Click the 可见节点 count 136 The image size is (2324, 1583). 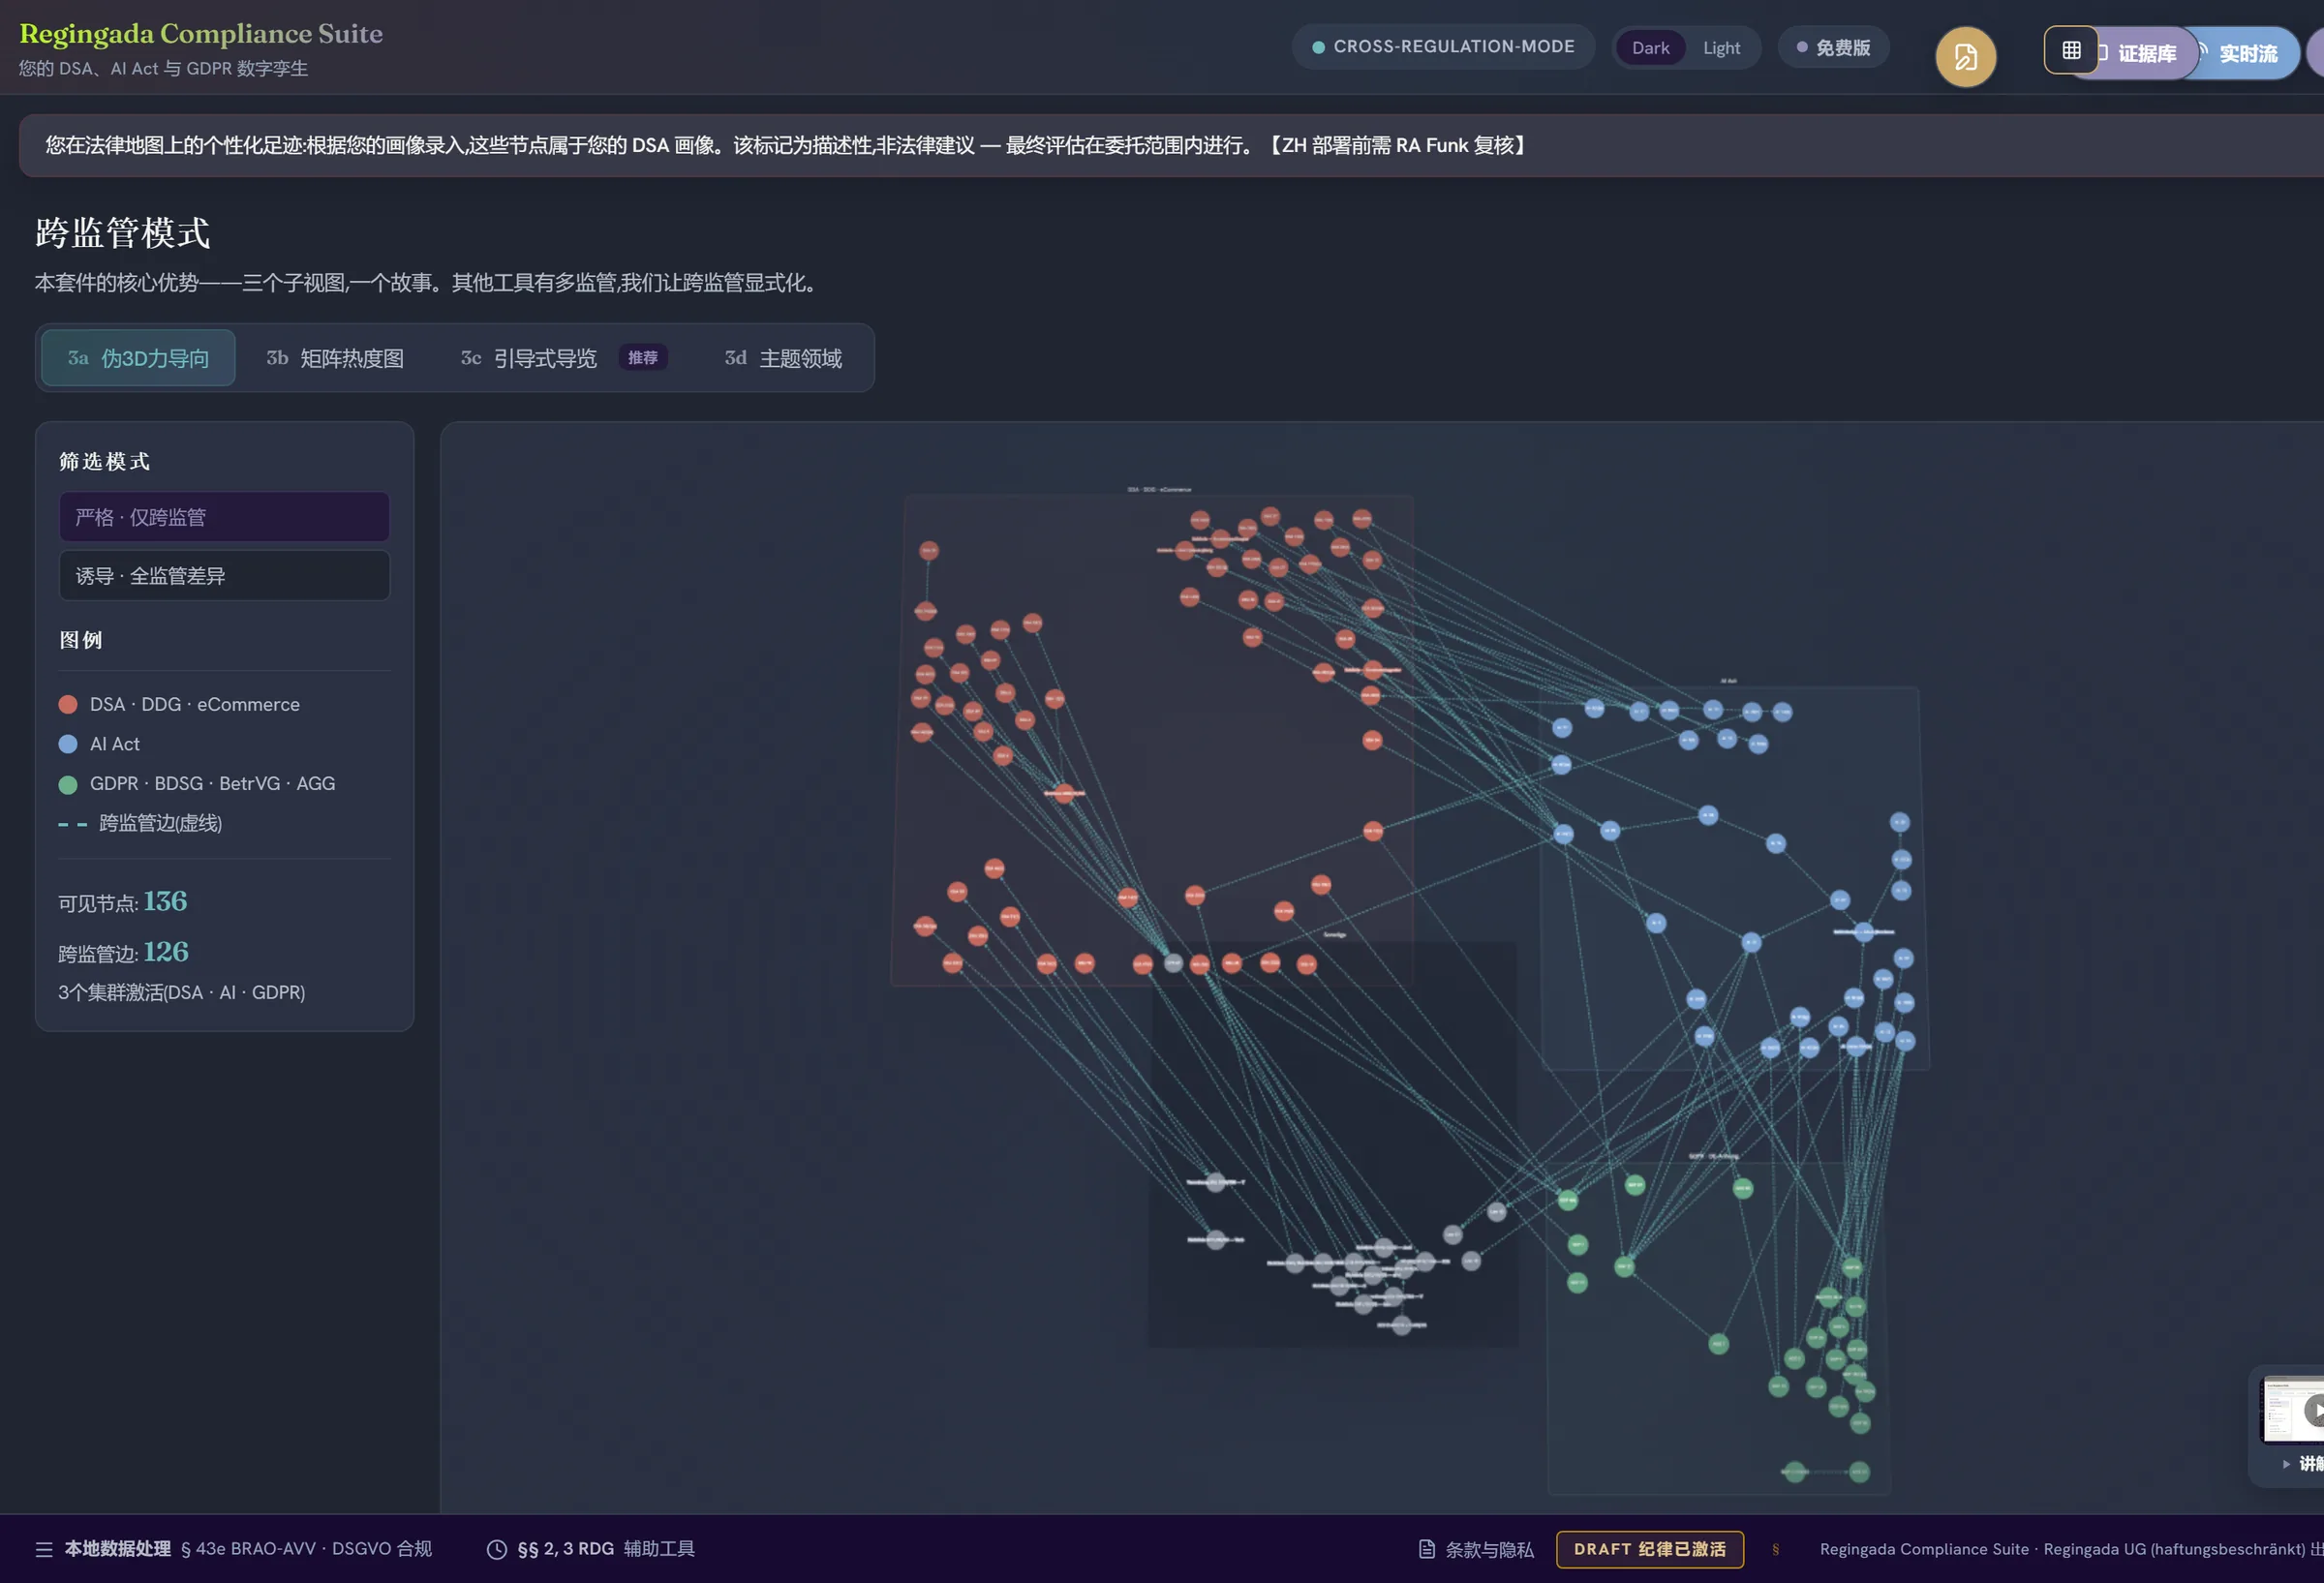165,901
